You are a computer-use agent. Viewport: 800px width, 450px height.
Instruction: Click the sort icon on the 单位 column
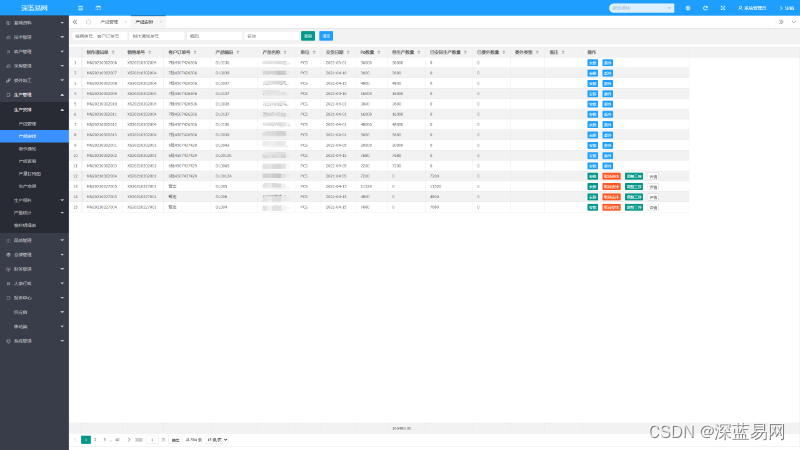pos(314,53)
